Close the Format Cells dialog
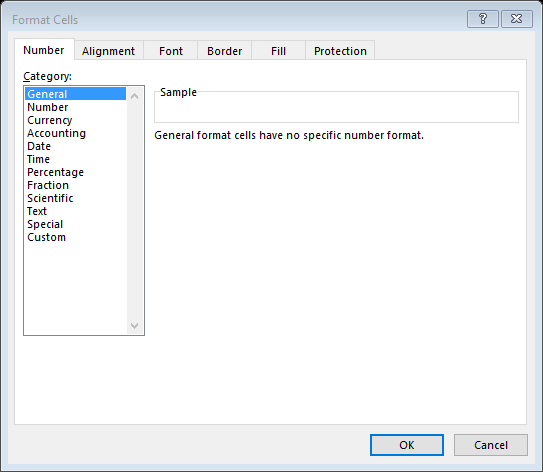 point(517,19)
